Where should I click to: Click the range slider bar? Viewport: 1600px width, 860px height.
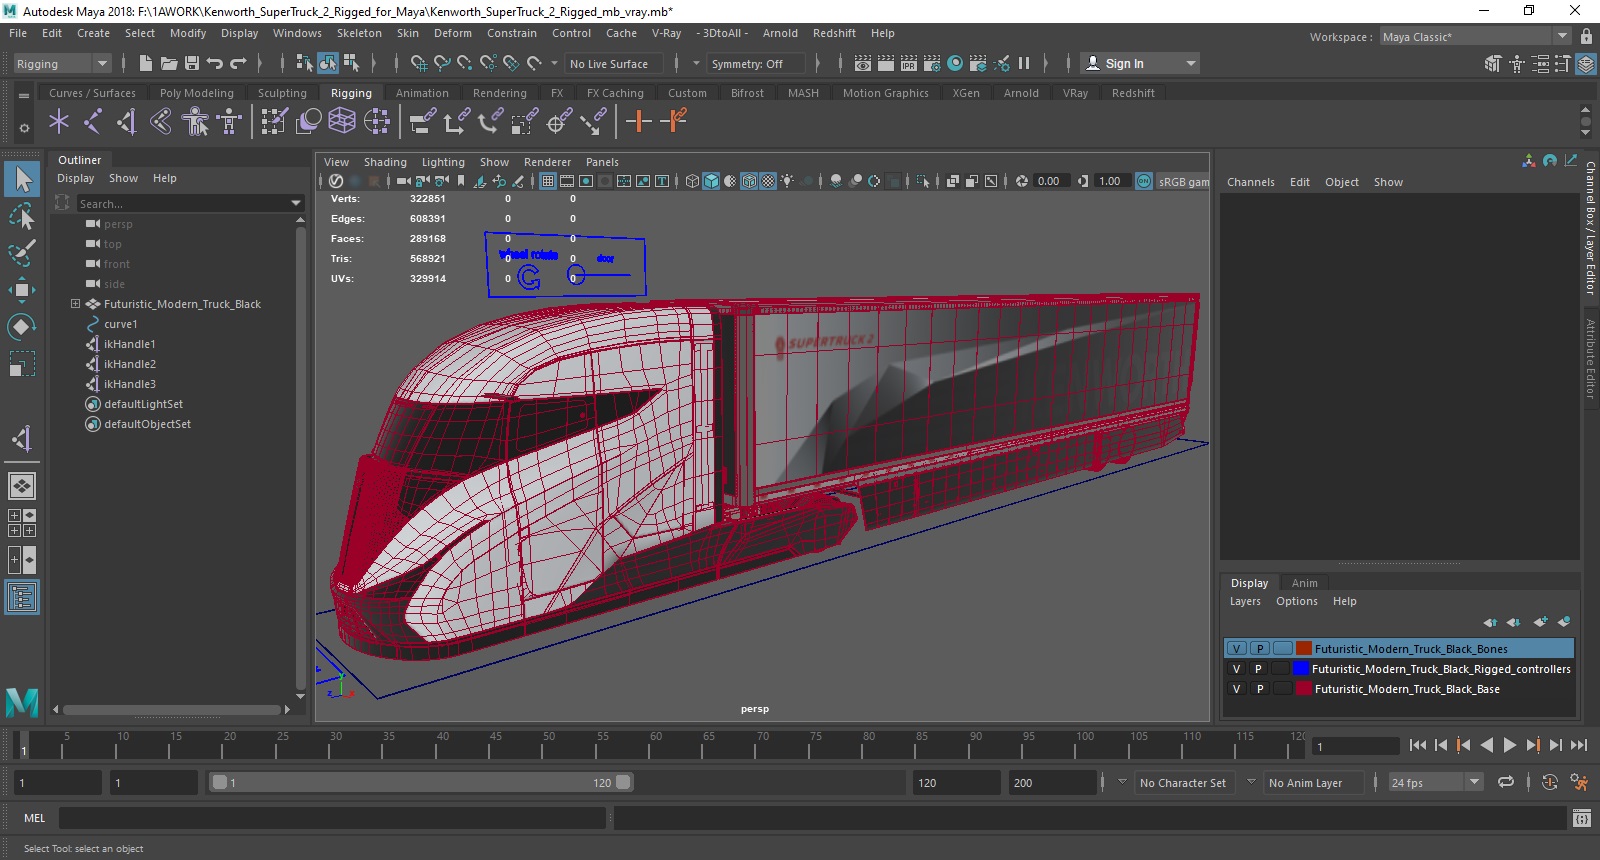[421, 782]
